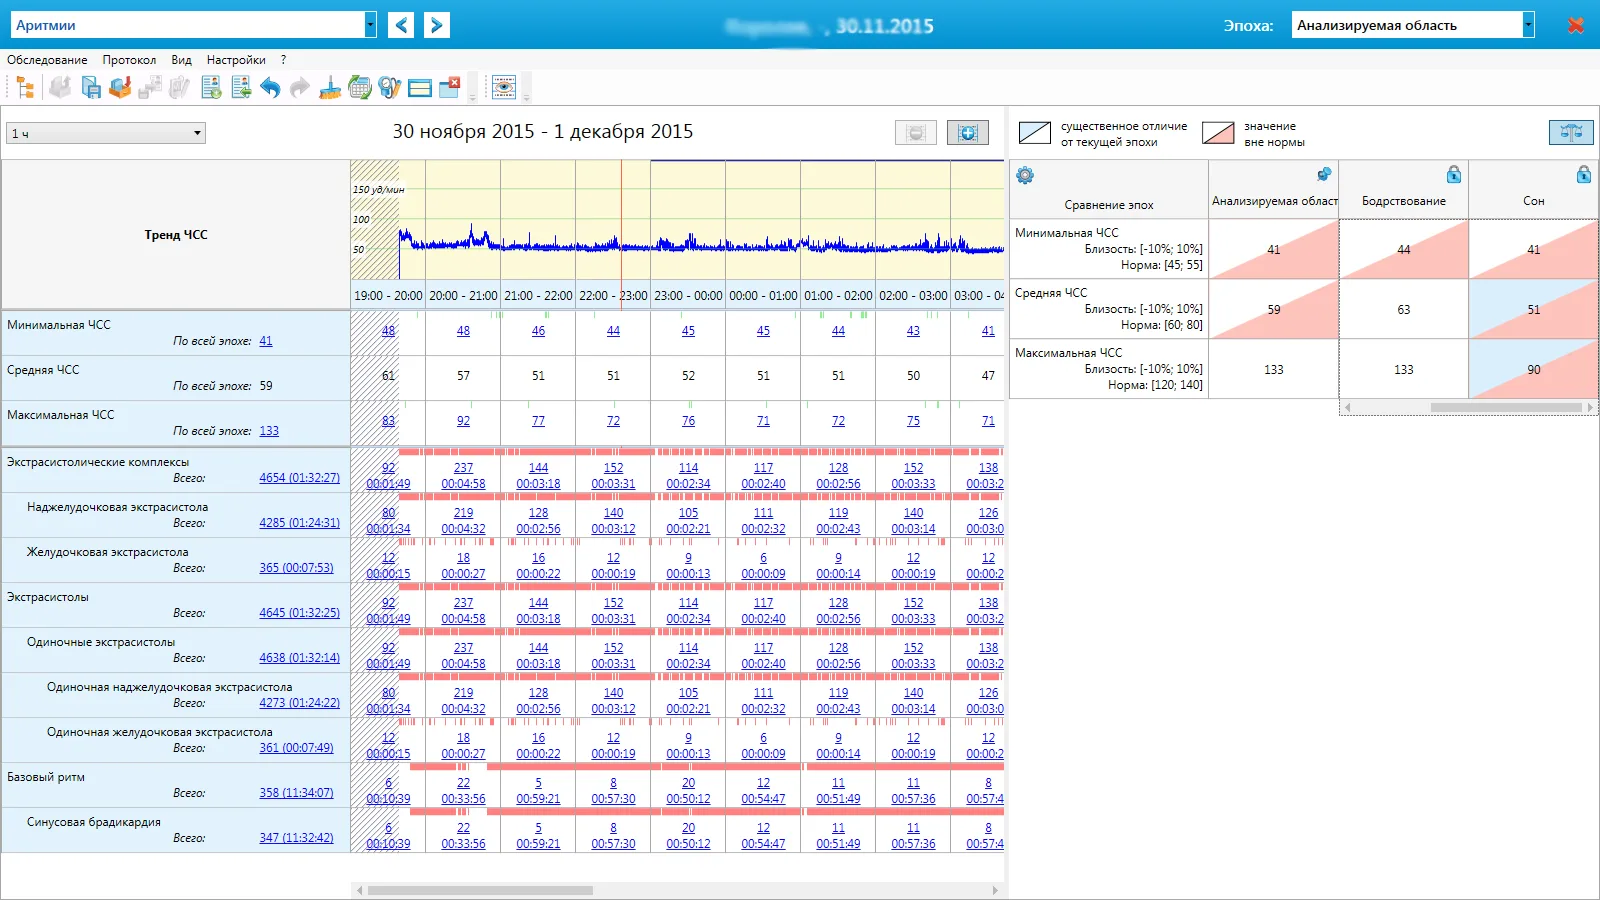Toggle the lock on Сон column

pos(1584,175)
